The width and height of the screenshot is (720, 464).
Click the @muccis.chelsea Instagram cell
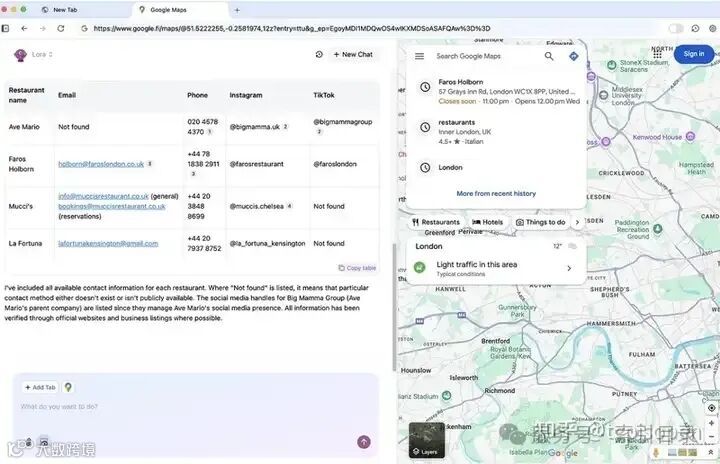256,206
